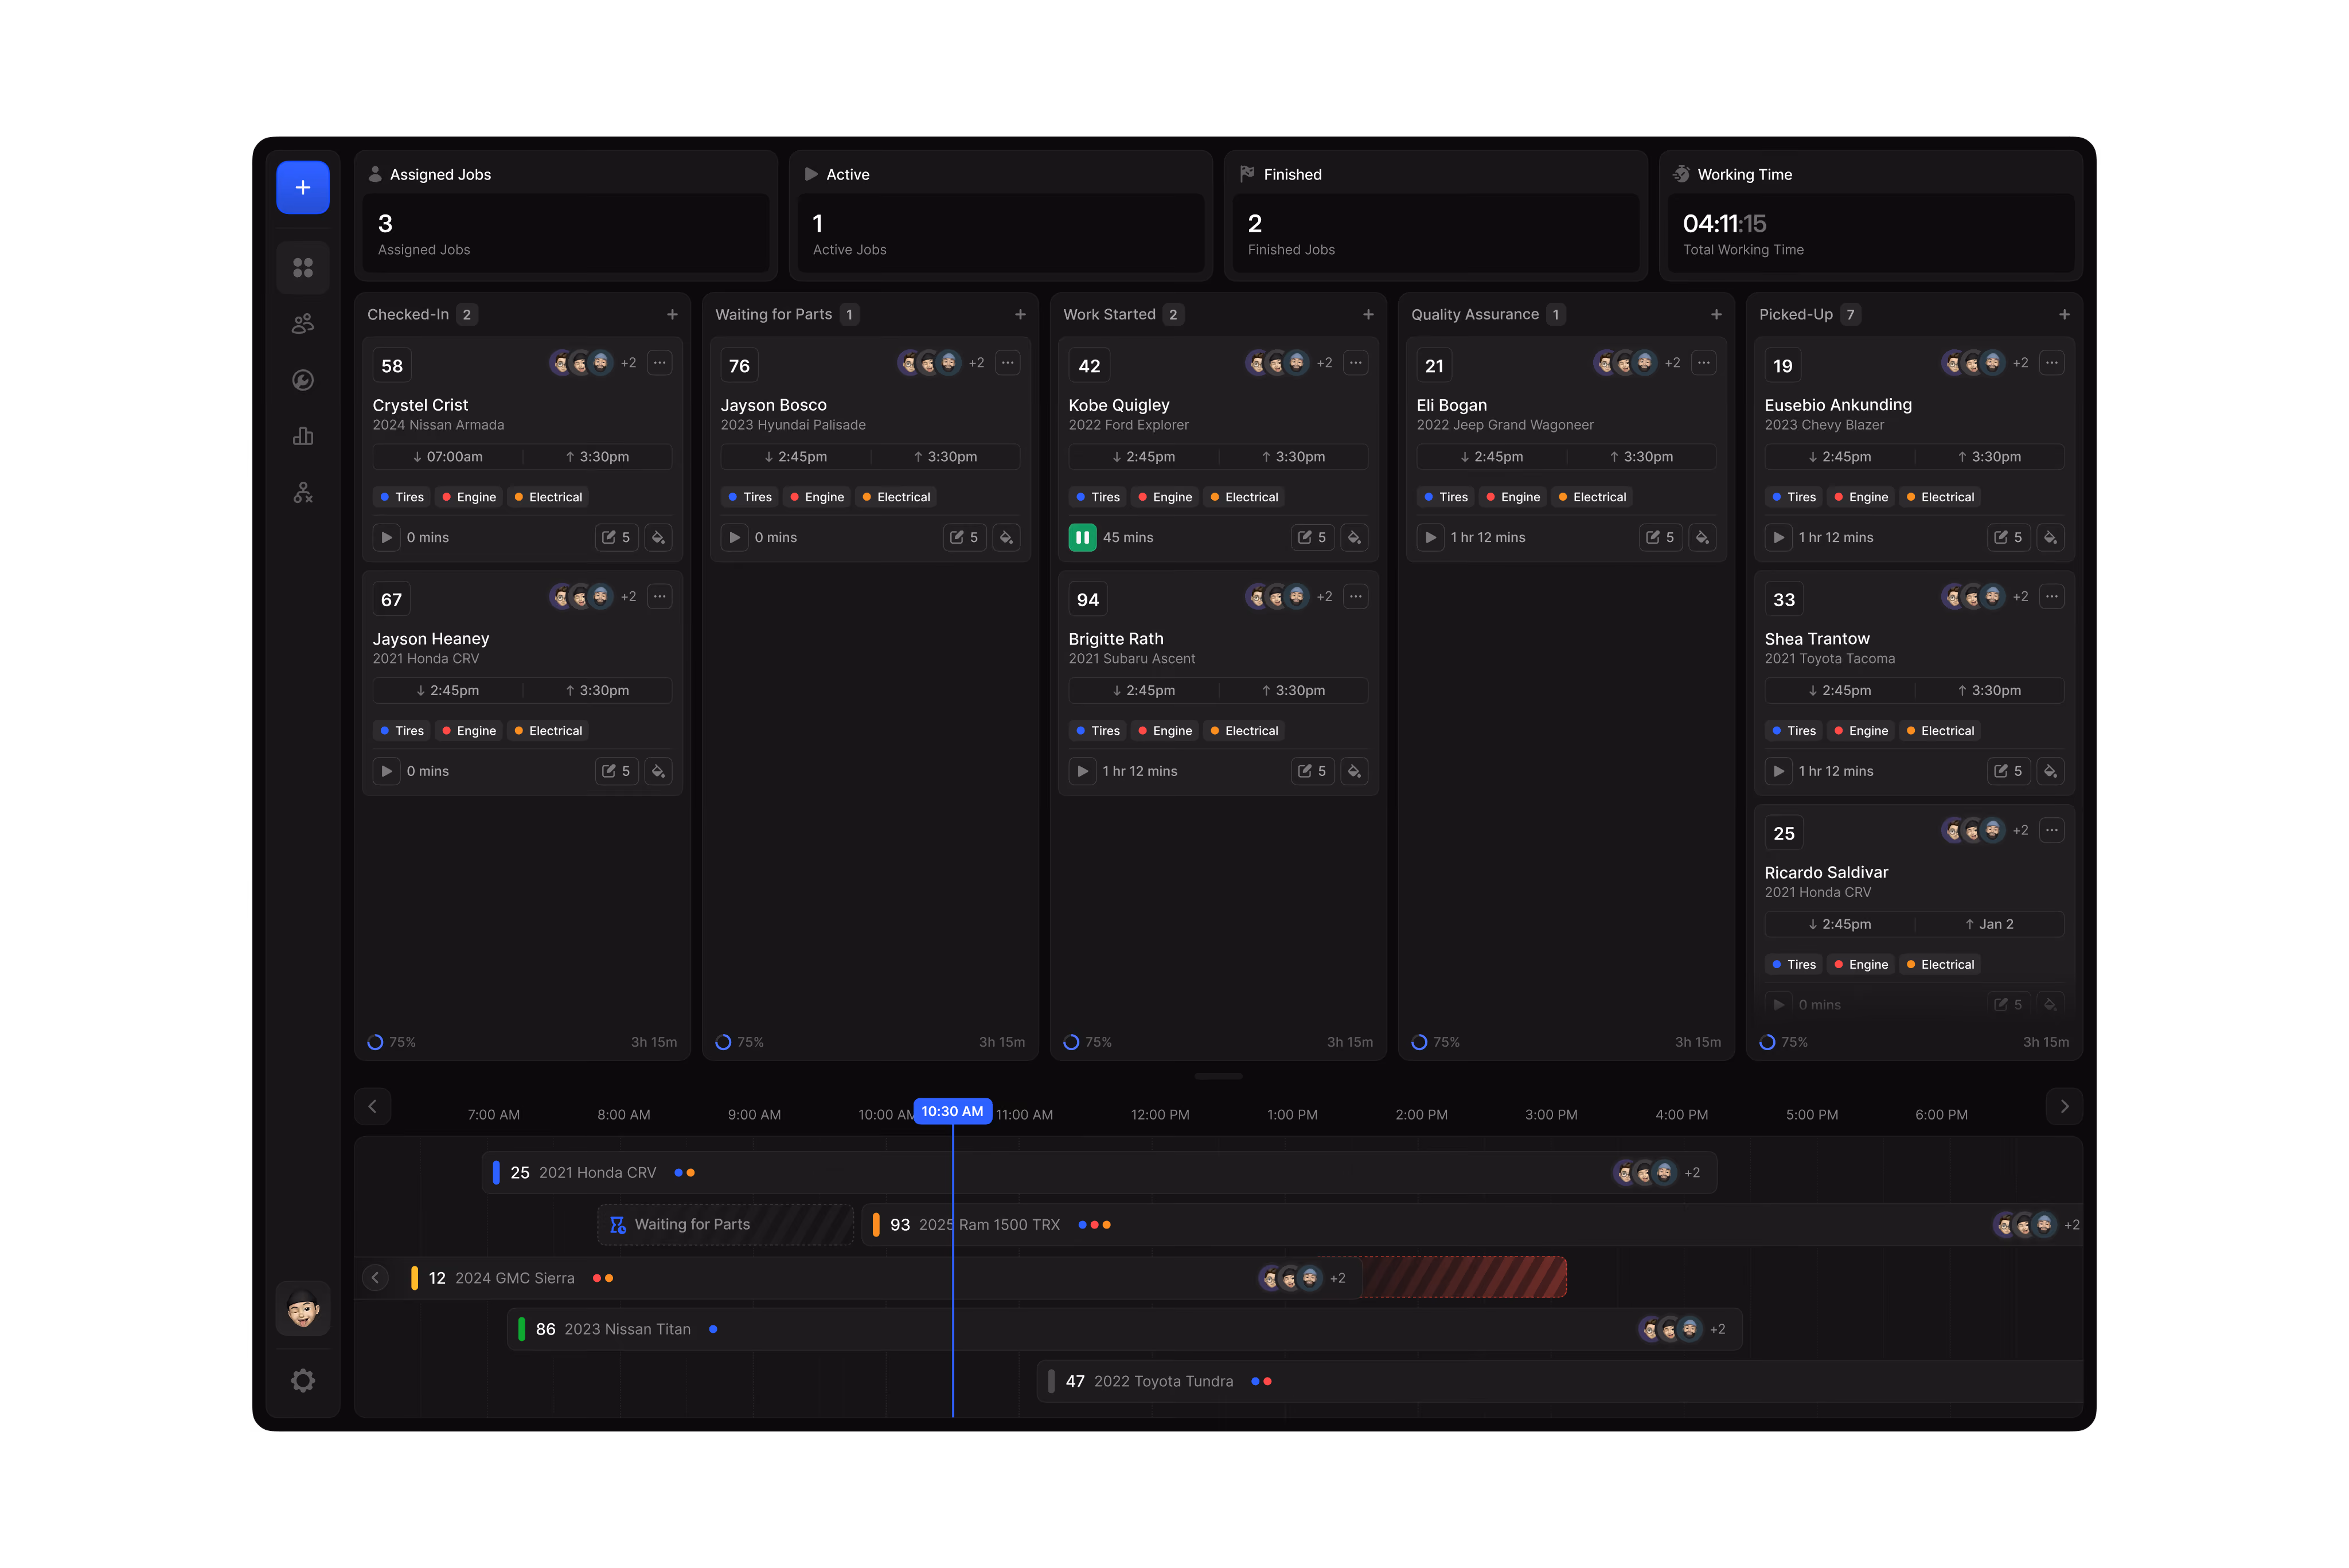The image size is (2349, 1568).
Task: Open more options on Jayson Bosco card
Action: point(1007,362)
